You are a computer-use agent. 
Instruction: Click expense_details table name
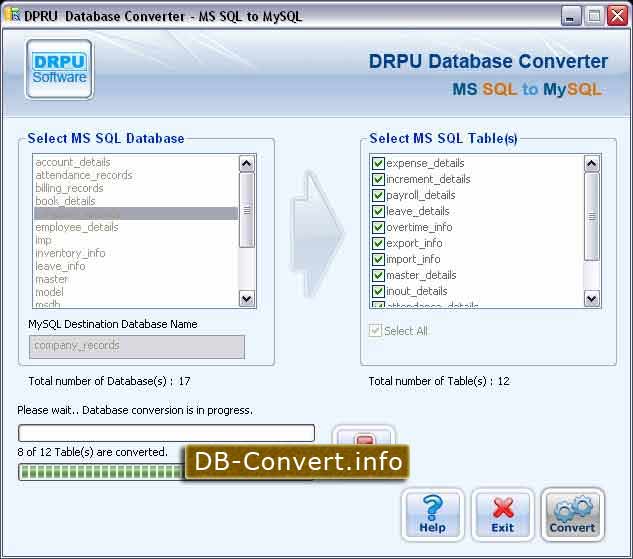(425, 163)
